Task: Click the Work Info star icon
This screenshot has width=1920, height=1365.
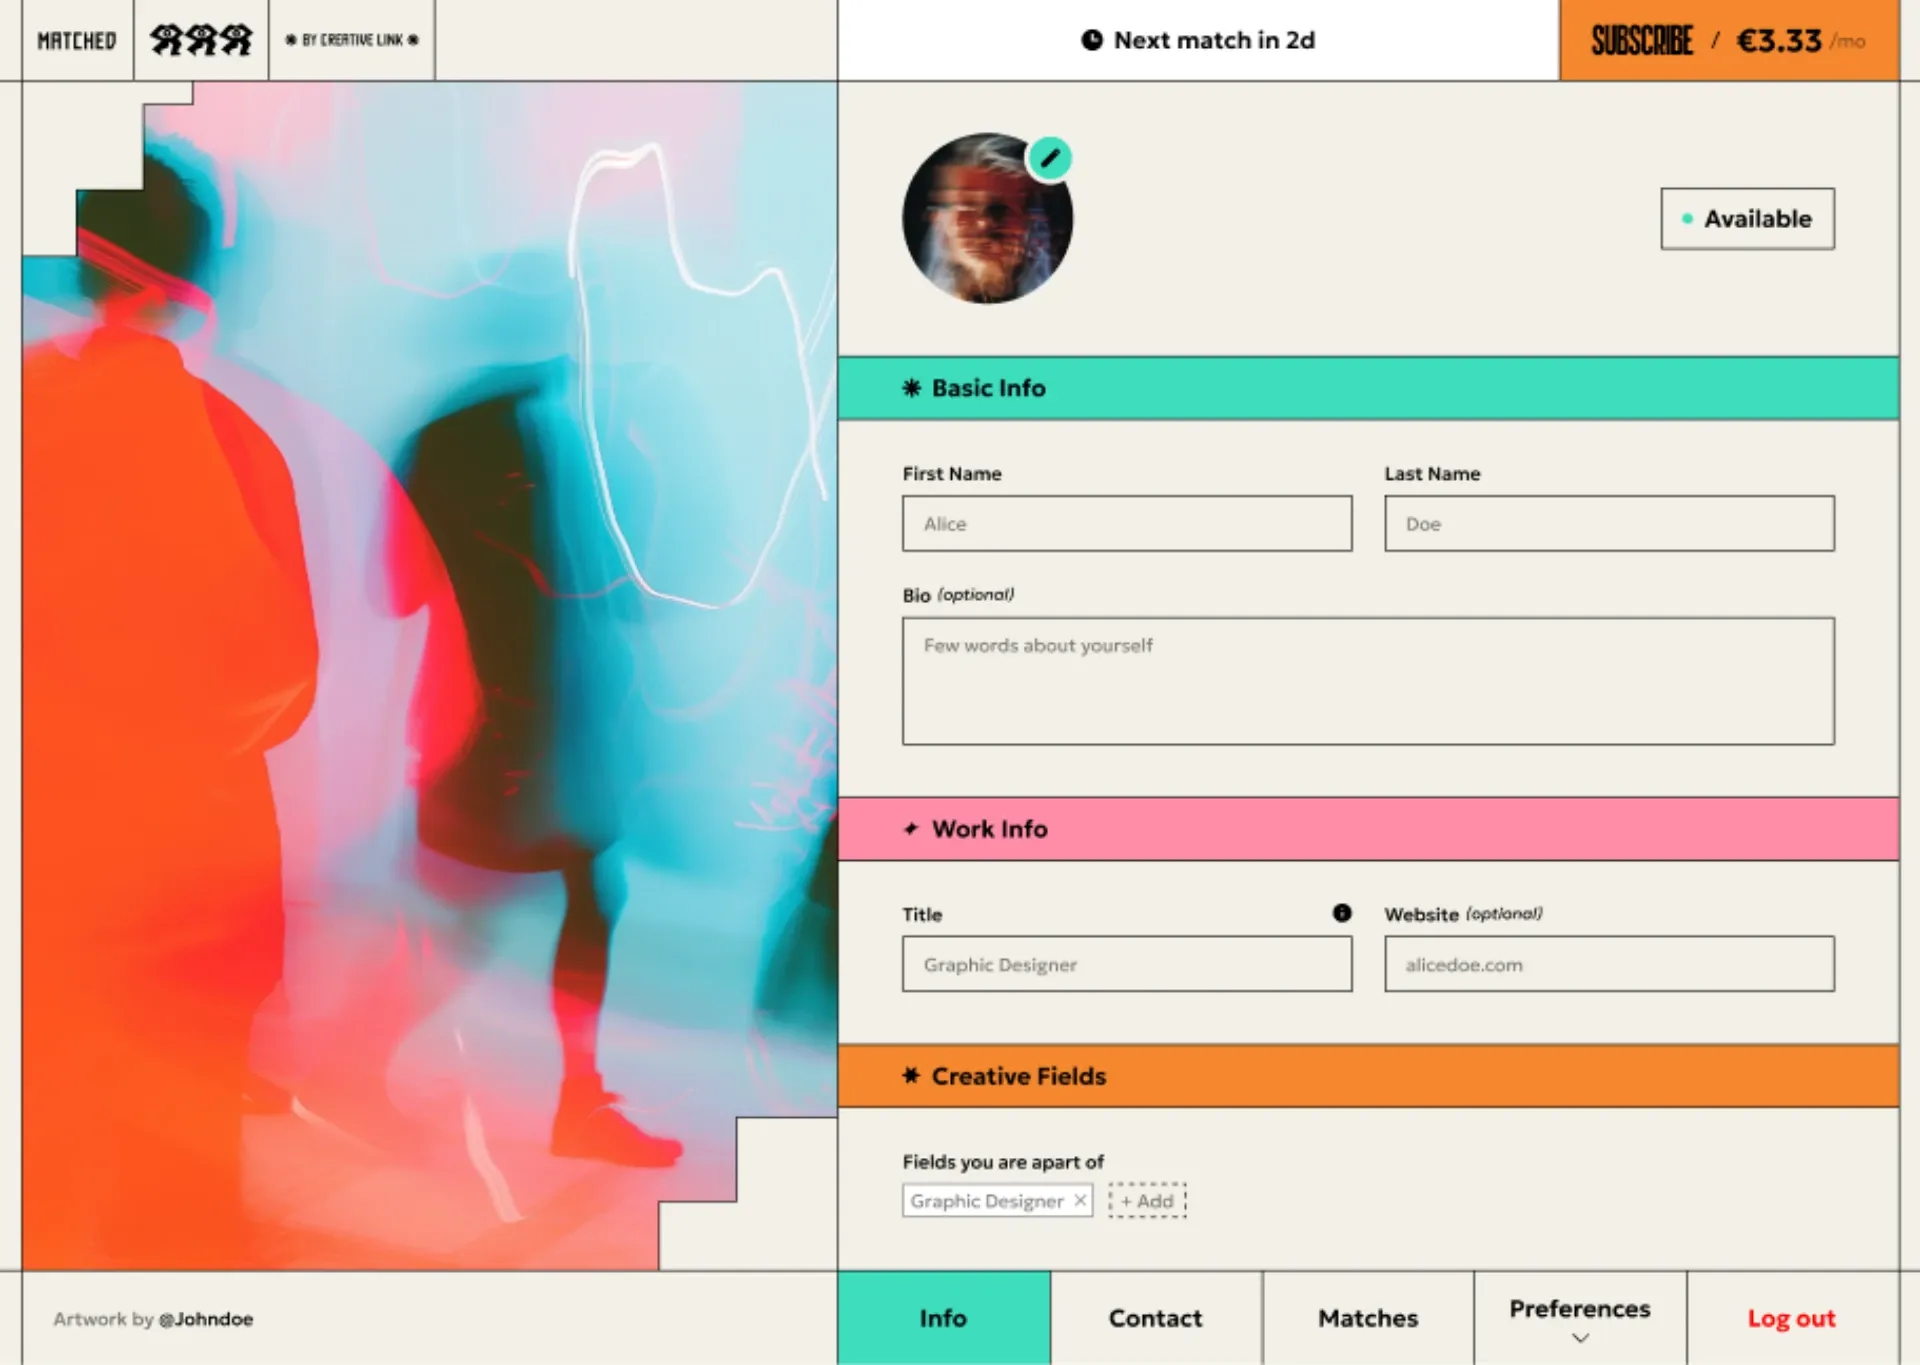Action: [911, 829]
